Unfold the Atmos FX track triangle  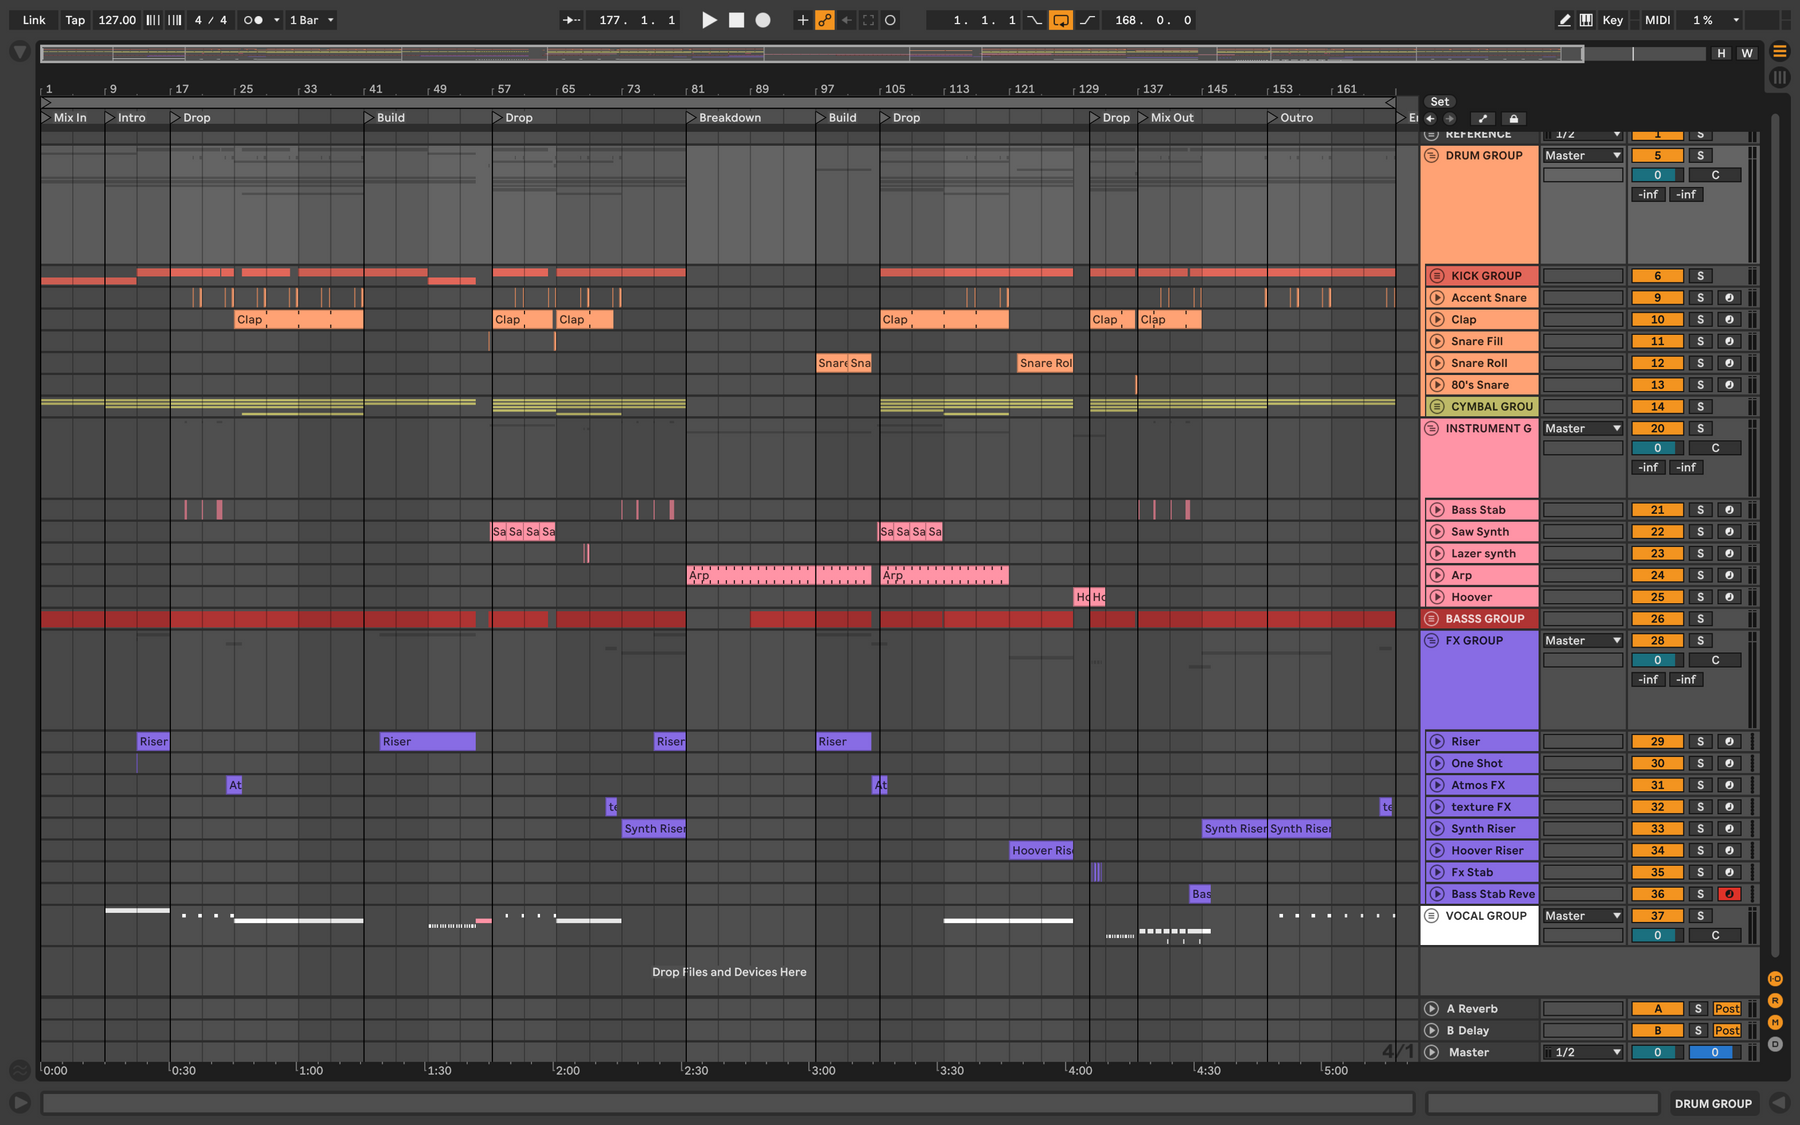click(x=1437, y=785)
